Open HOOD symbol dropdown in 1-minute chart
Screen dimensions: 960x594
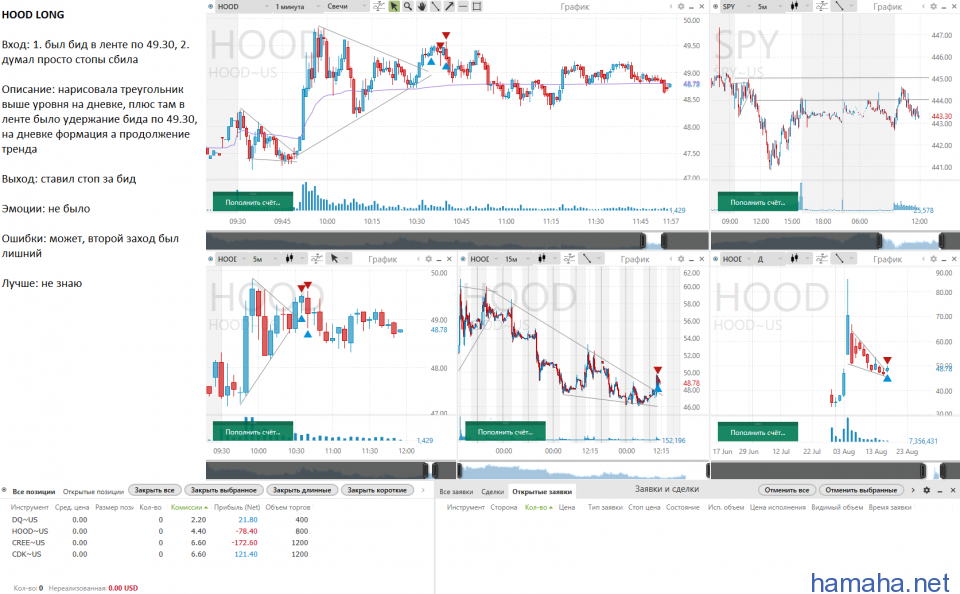242,6
